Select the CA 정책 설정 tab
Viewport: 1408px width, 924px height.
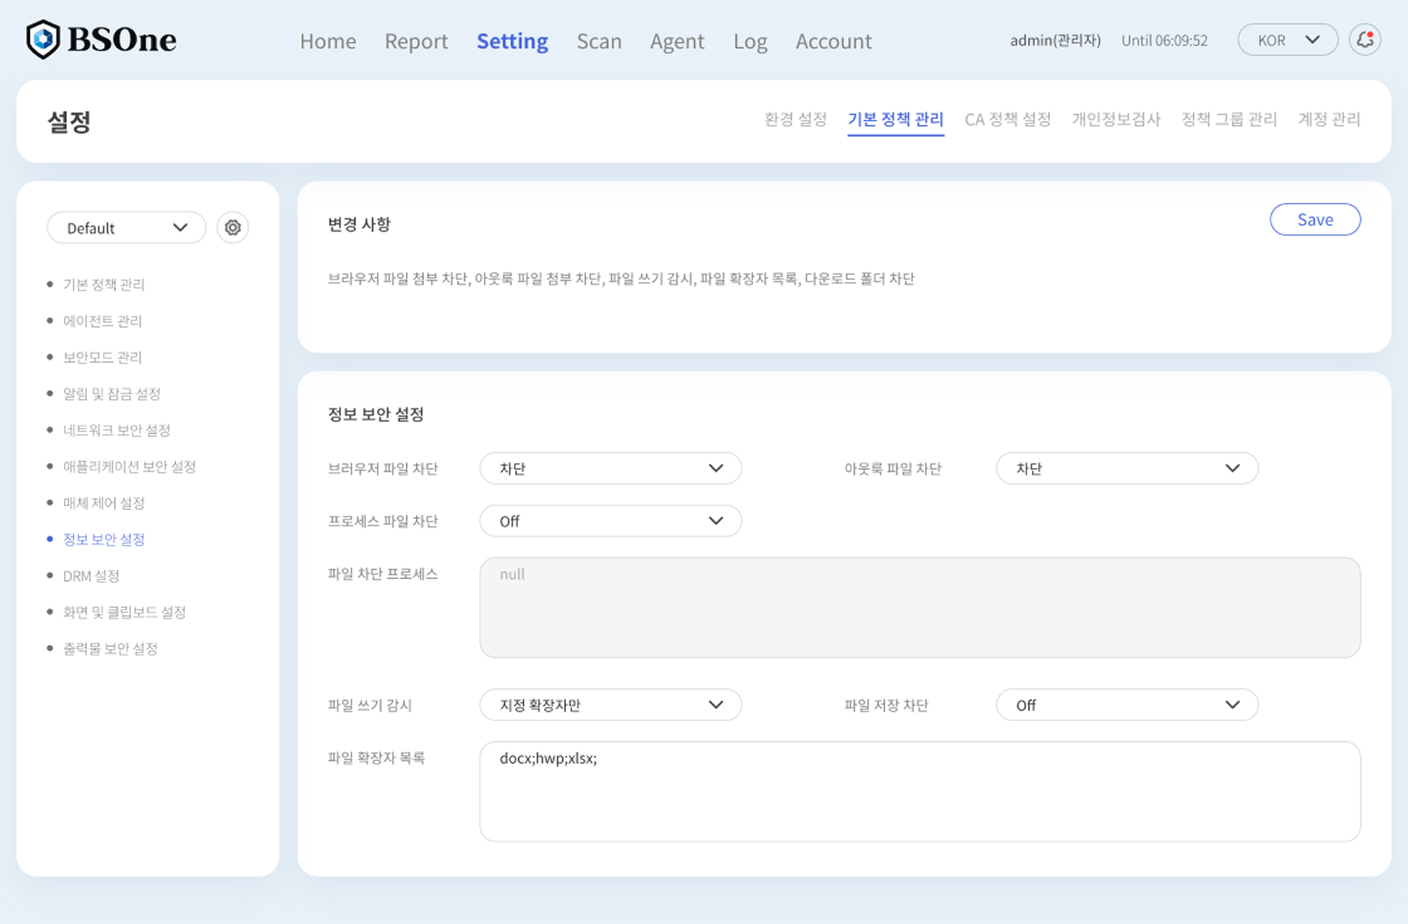click(1007, 119)
